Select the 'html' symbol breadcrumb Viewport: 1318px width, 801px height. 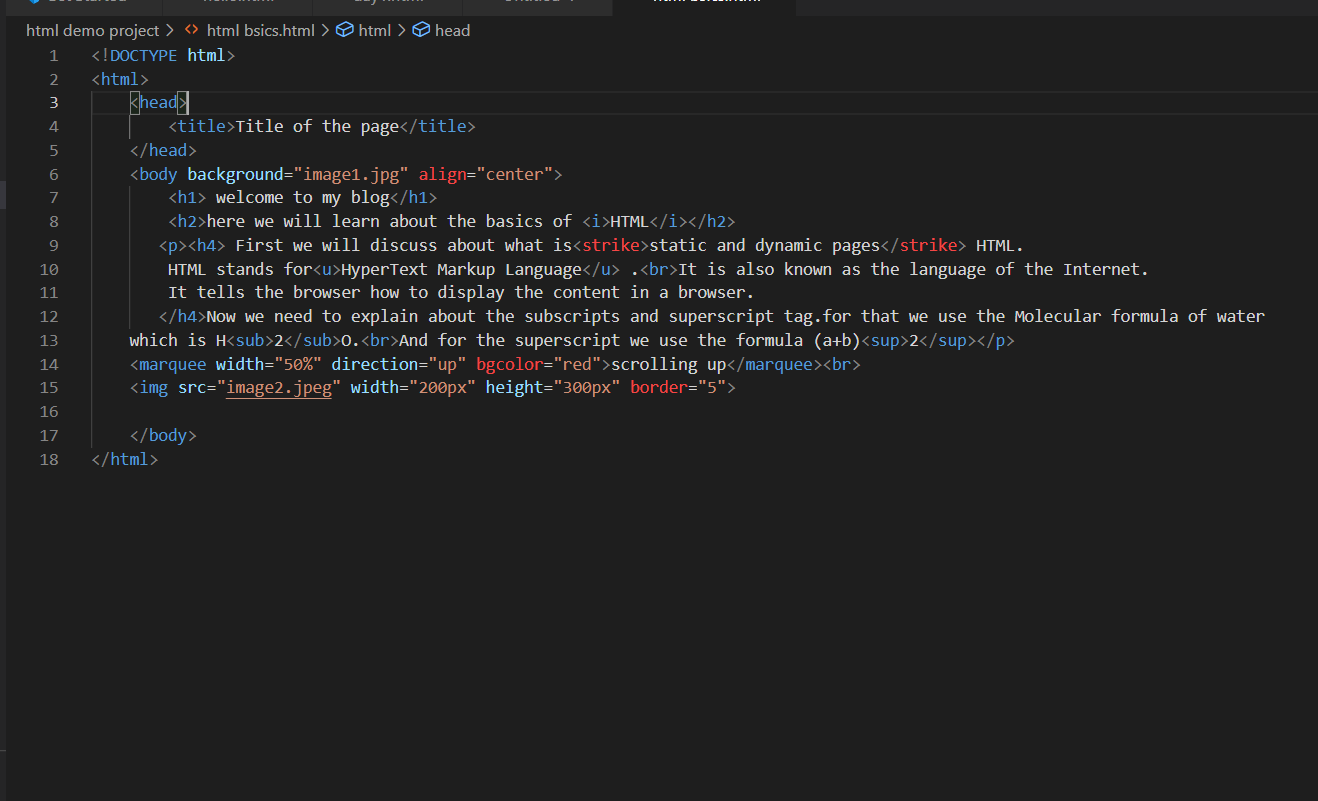click(x=375, y=30)
